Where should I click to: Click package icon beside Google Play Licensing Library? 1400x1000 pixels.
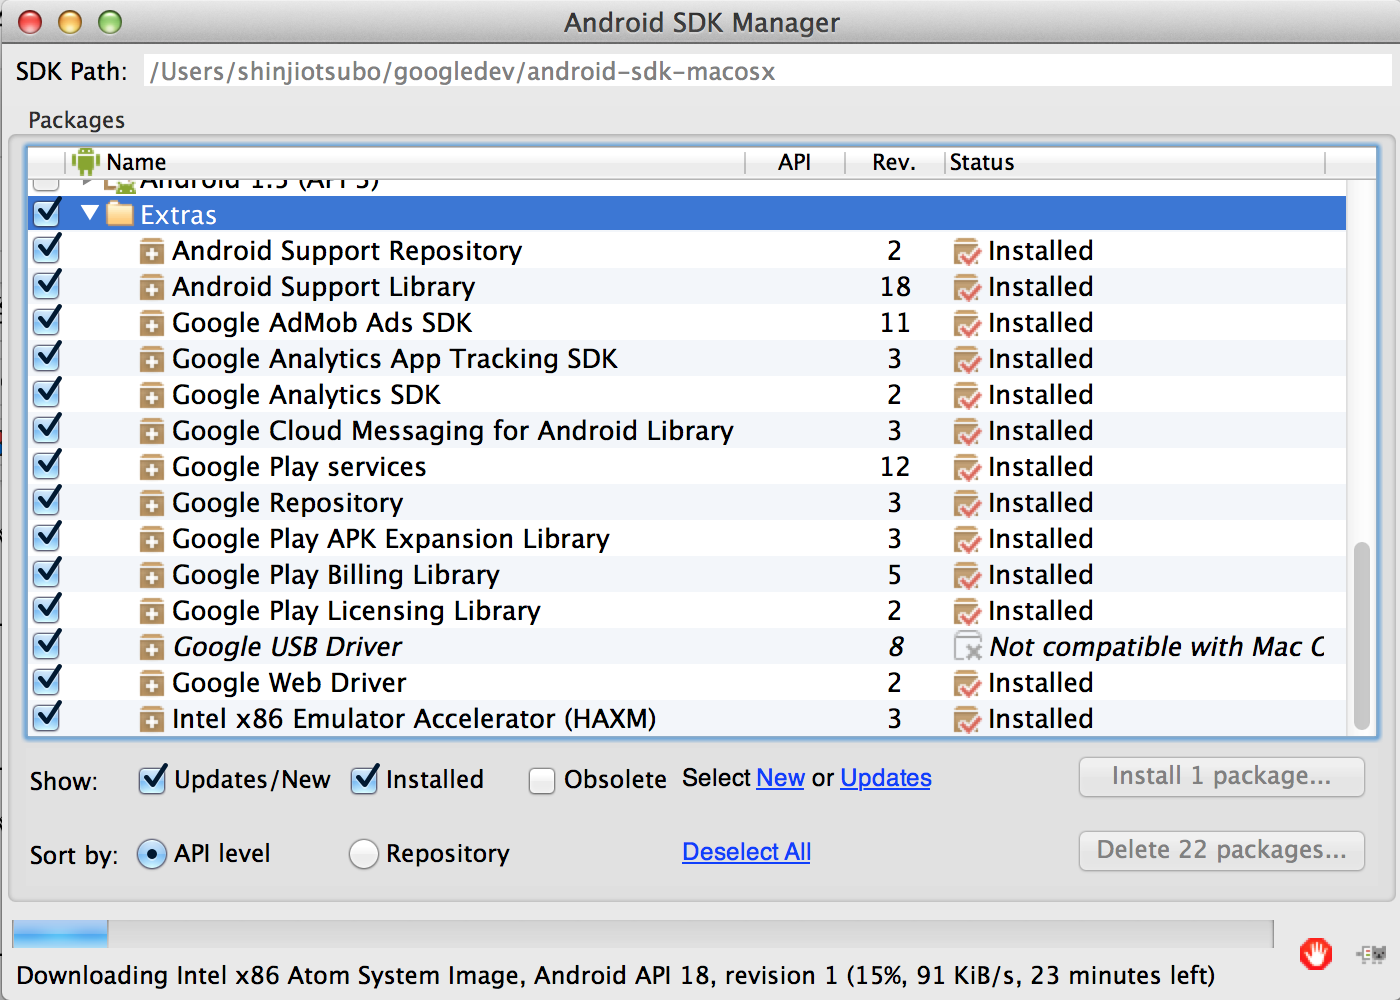[151, 612]
